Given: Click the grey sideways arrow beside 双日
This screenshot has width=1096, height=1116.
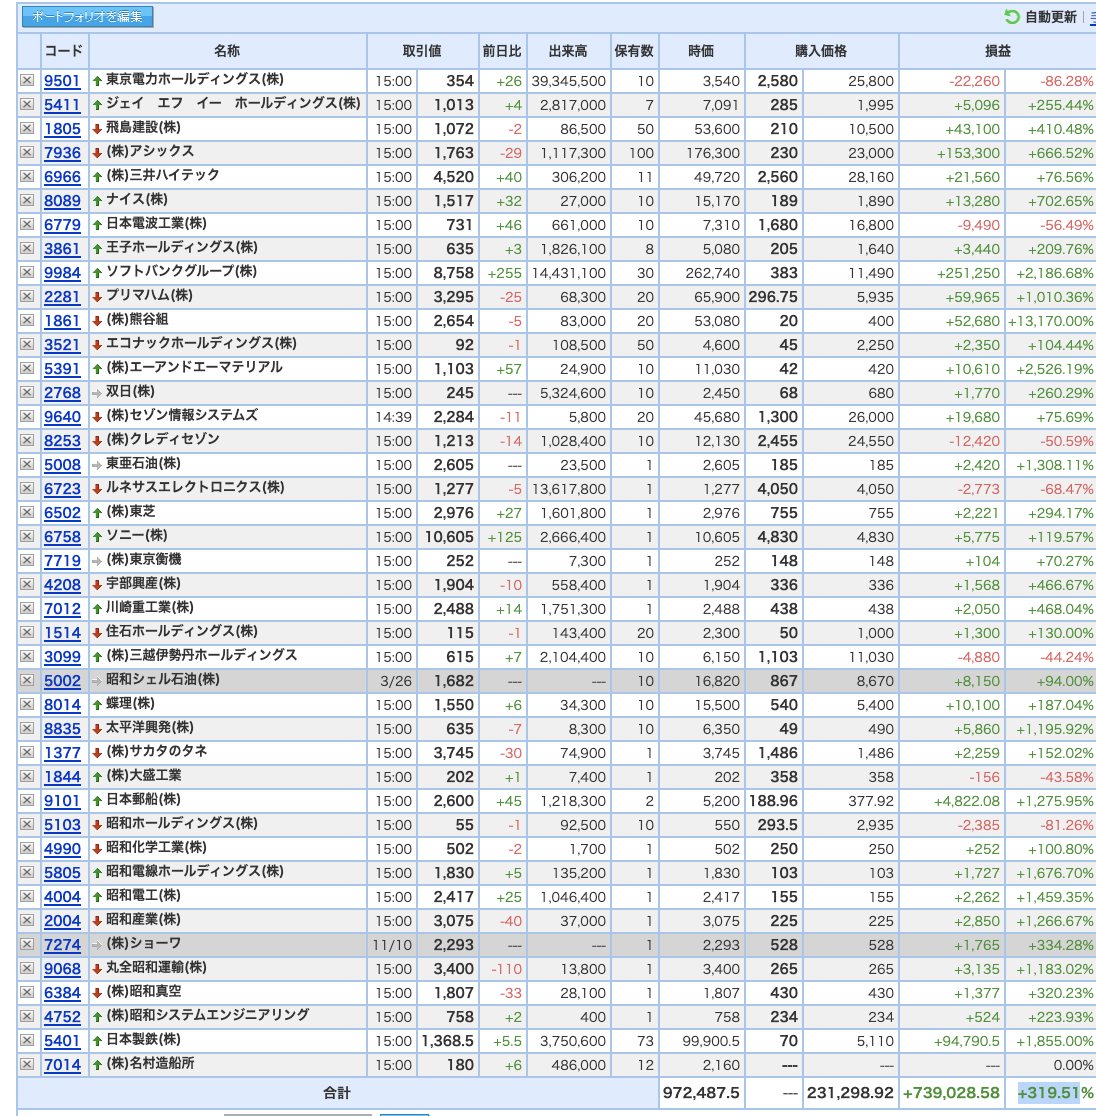Looking at the screenshot, I should [98, 393].
